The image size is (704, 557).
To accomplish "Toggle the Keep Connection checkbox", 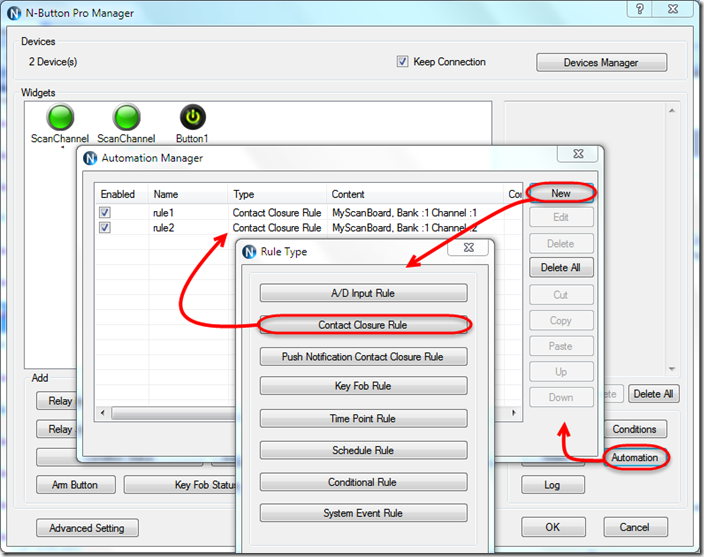I will click(402, 61).
